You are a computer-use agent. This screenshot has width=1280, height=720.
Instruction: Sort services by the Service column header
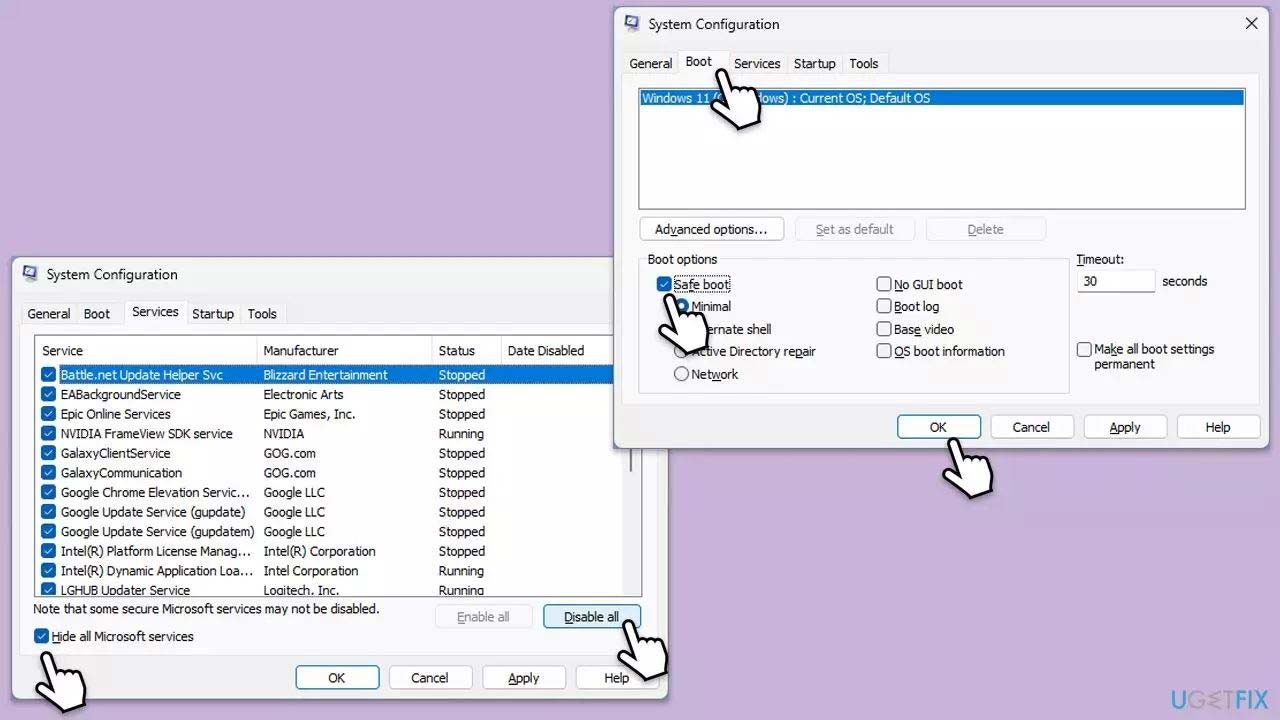147,351
